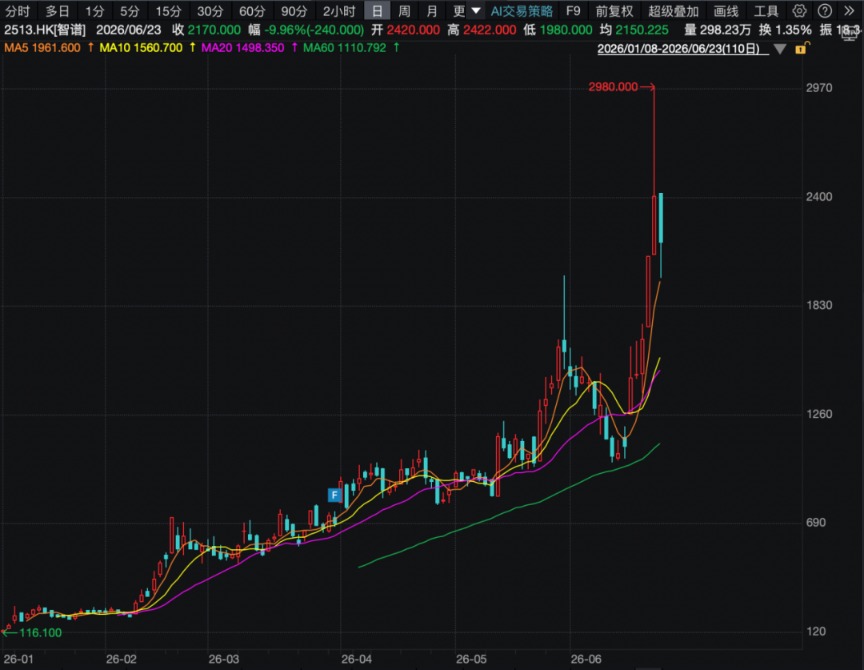Click the volume 298.23万 value

[725, 30]
